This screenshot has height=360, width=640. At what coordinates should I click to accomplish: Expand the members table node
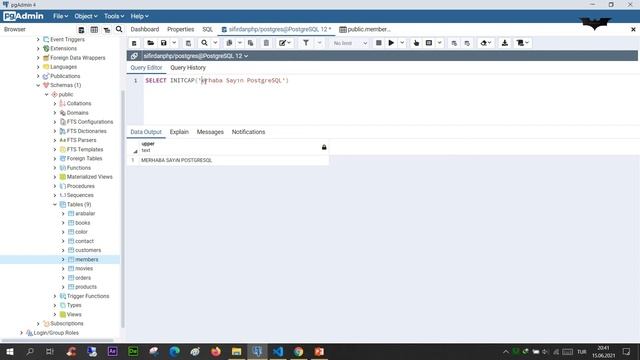point(63,260)
